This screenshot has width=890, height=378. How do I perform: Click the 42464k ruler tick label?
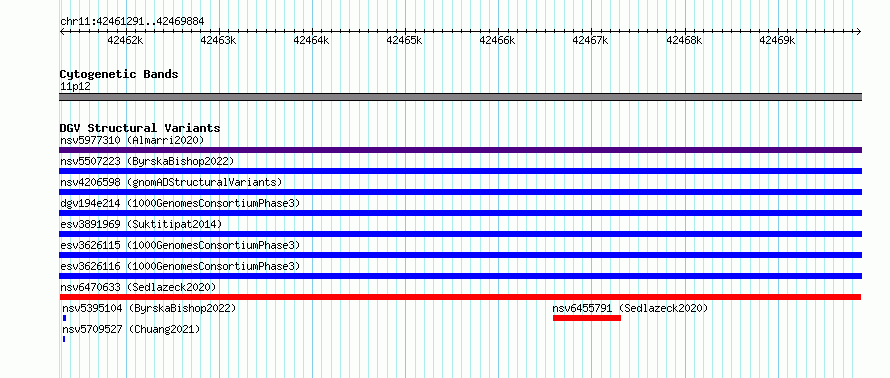pyautogui.click(x=311, y=40)
